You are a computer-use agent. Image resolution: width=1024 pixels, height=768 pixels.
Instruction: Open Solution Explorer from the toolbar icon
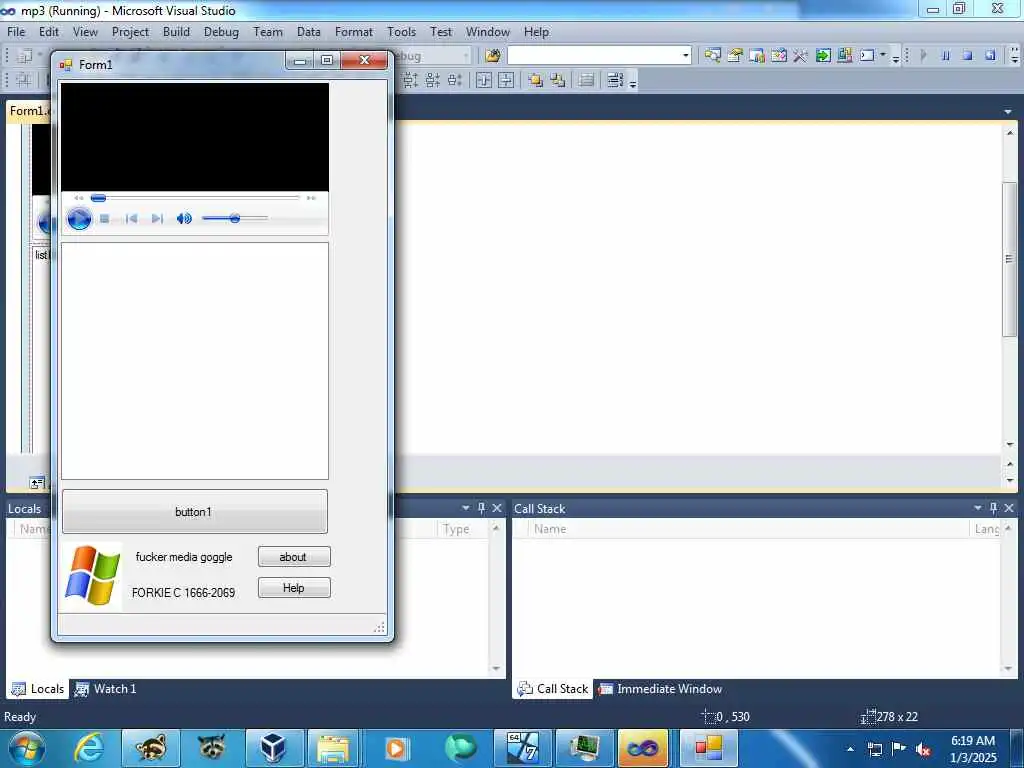click(712, 56)
